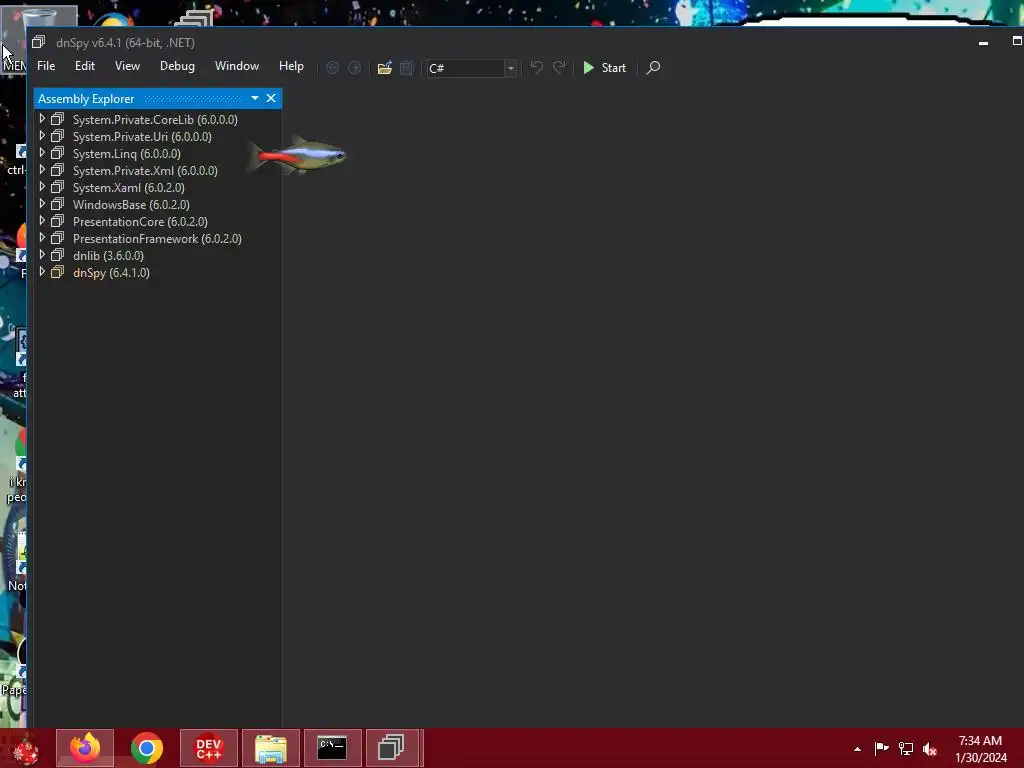This screenshot has width=1024, height=768.
Task: Open the Window menu
Action: tap(236, 66)
